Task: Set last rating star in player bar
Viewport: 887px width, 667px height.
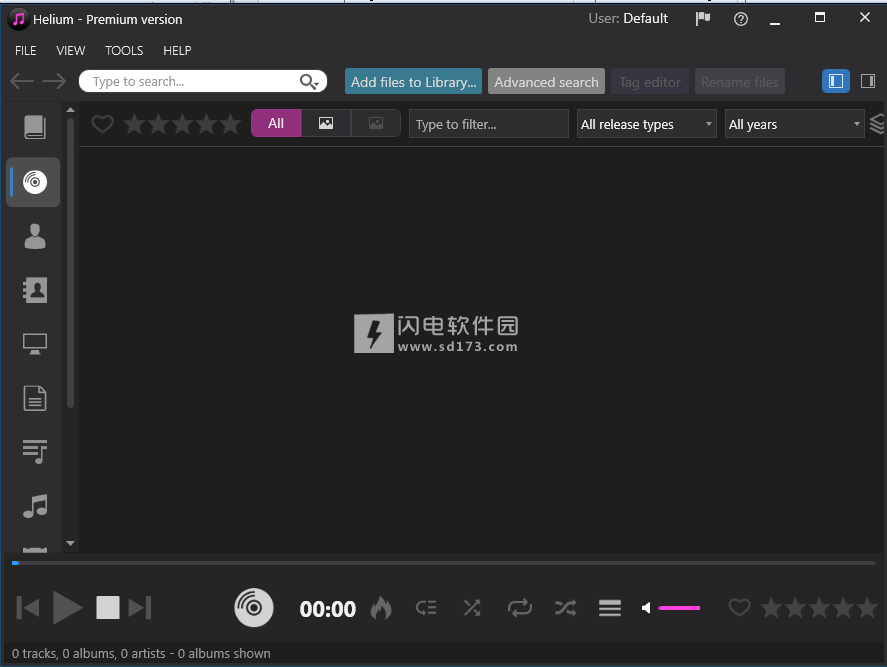Action: tap(867, 608)
